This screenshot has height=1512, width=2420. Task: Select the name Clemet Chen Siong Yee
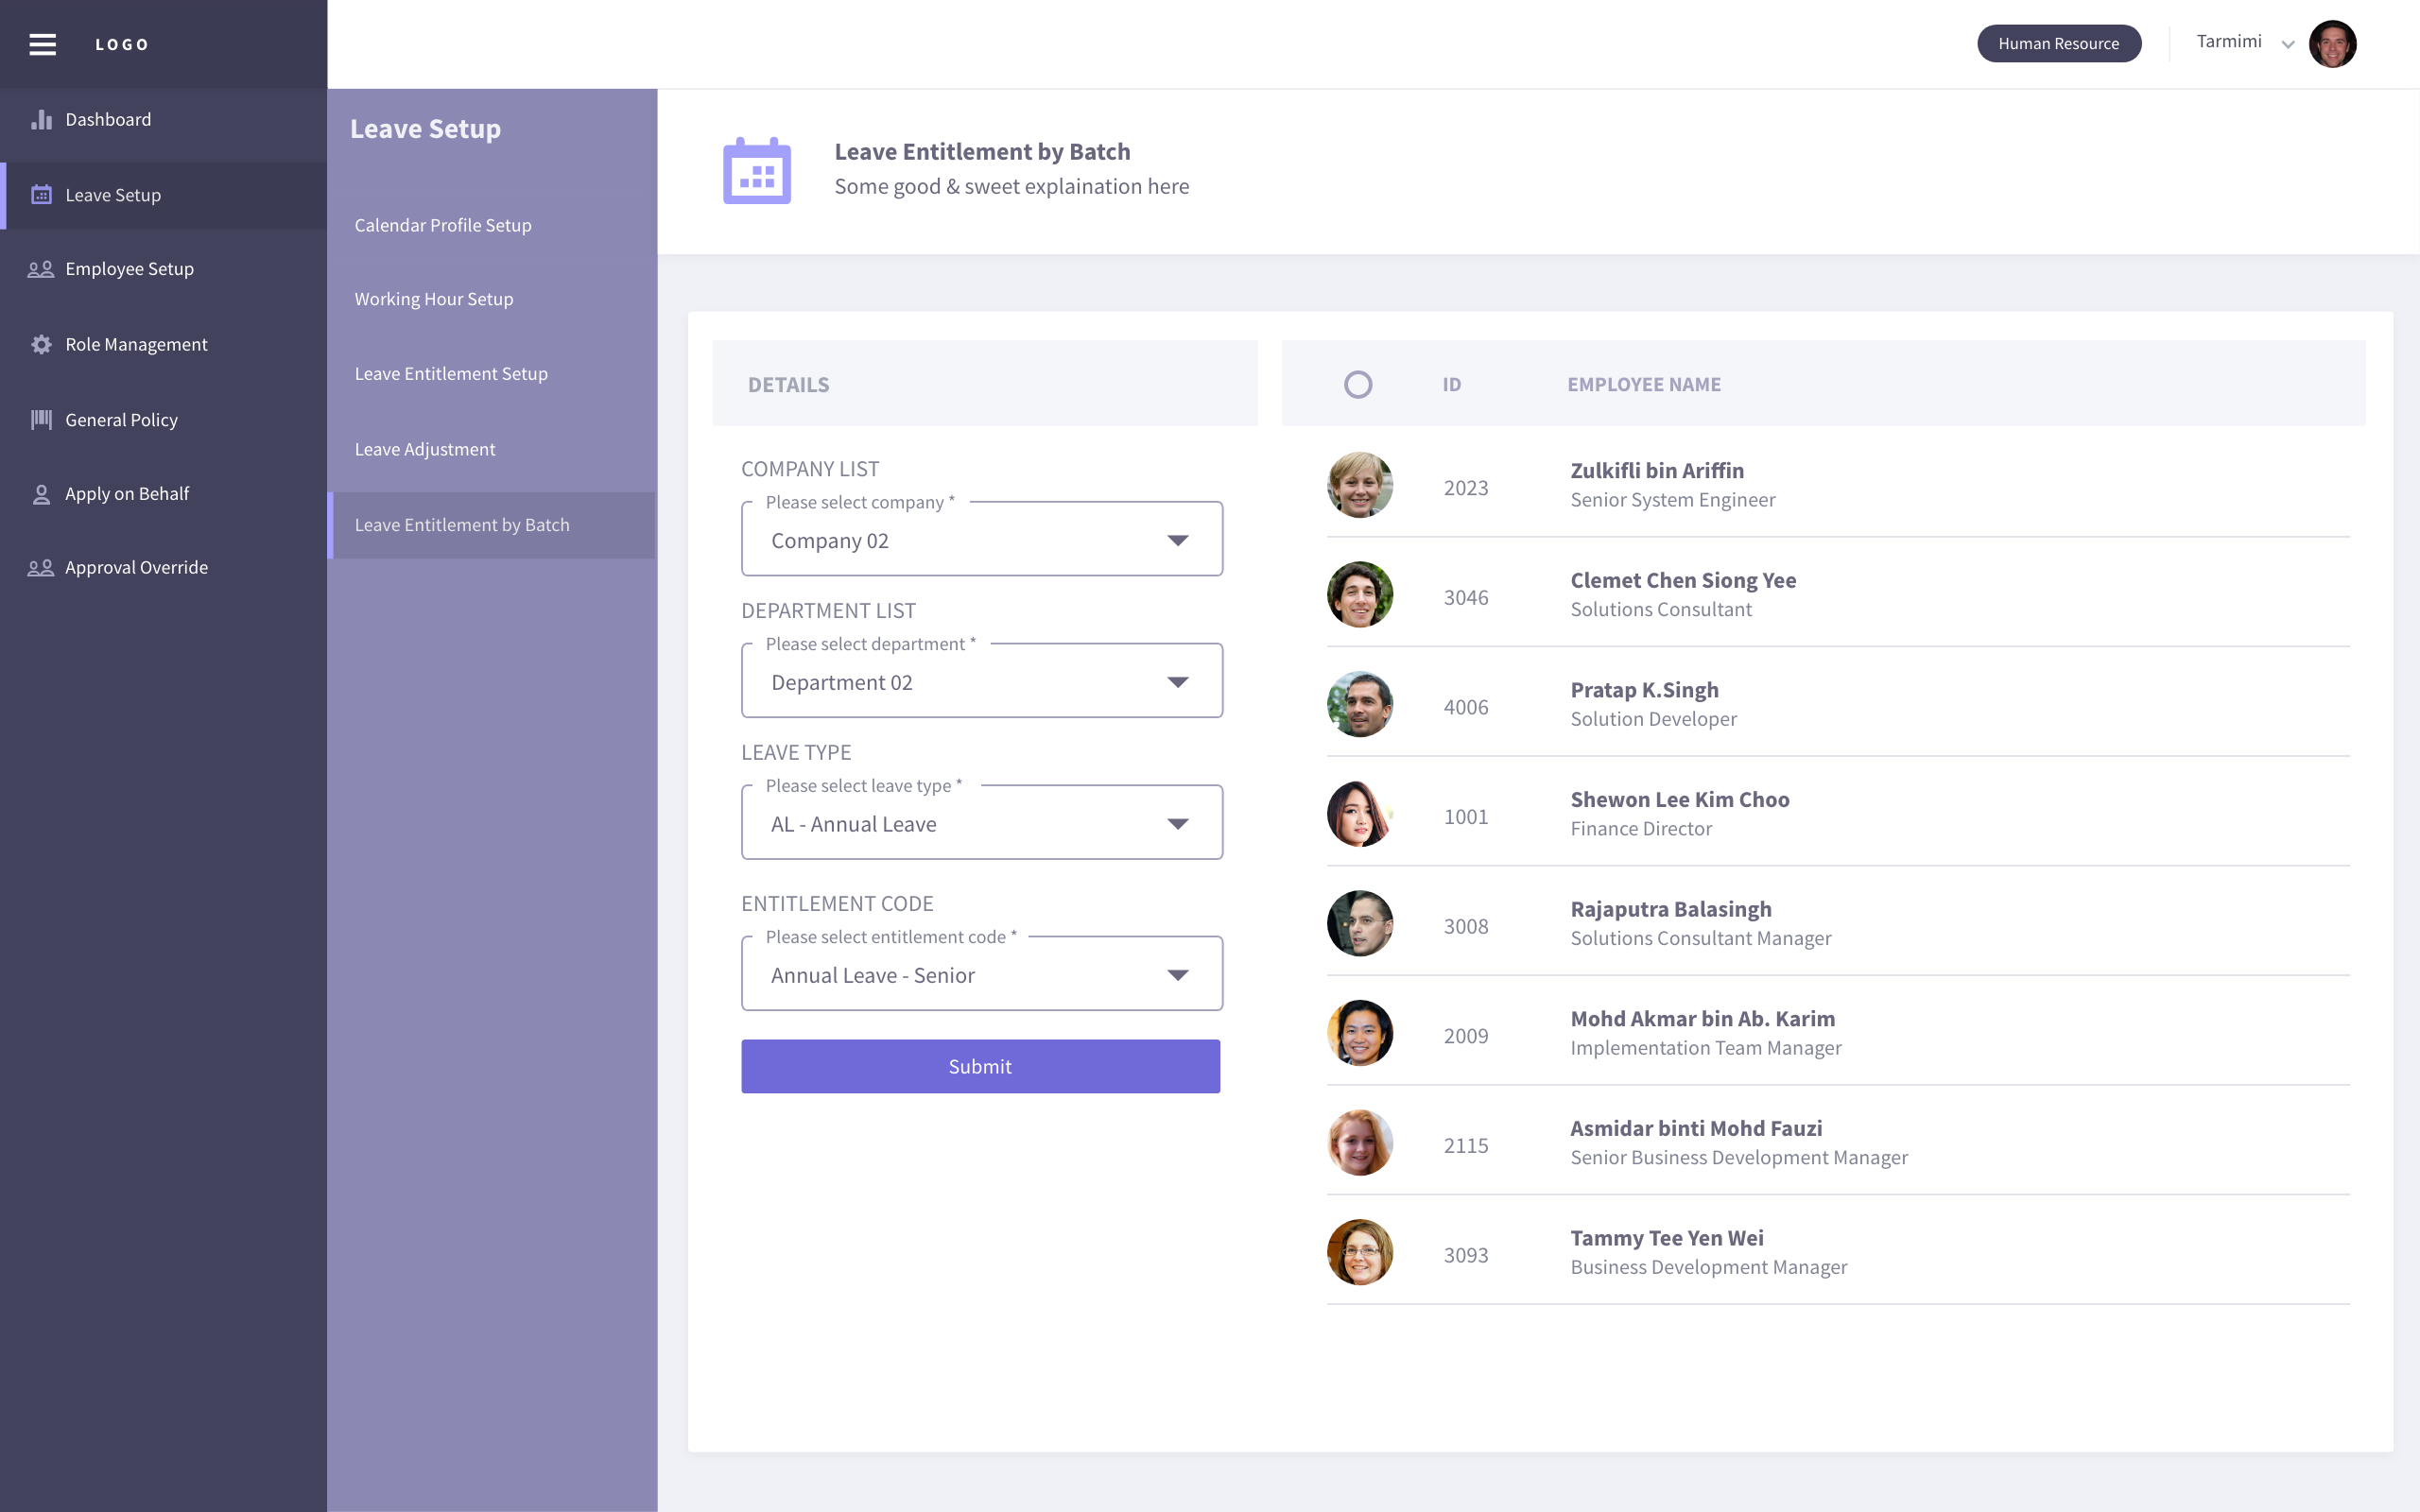pos(1683,580)
